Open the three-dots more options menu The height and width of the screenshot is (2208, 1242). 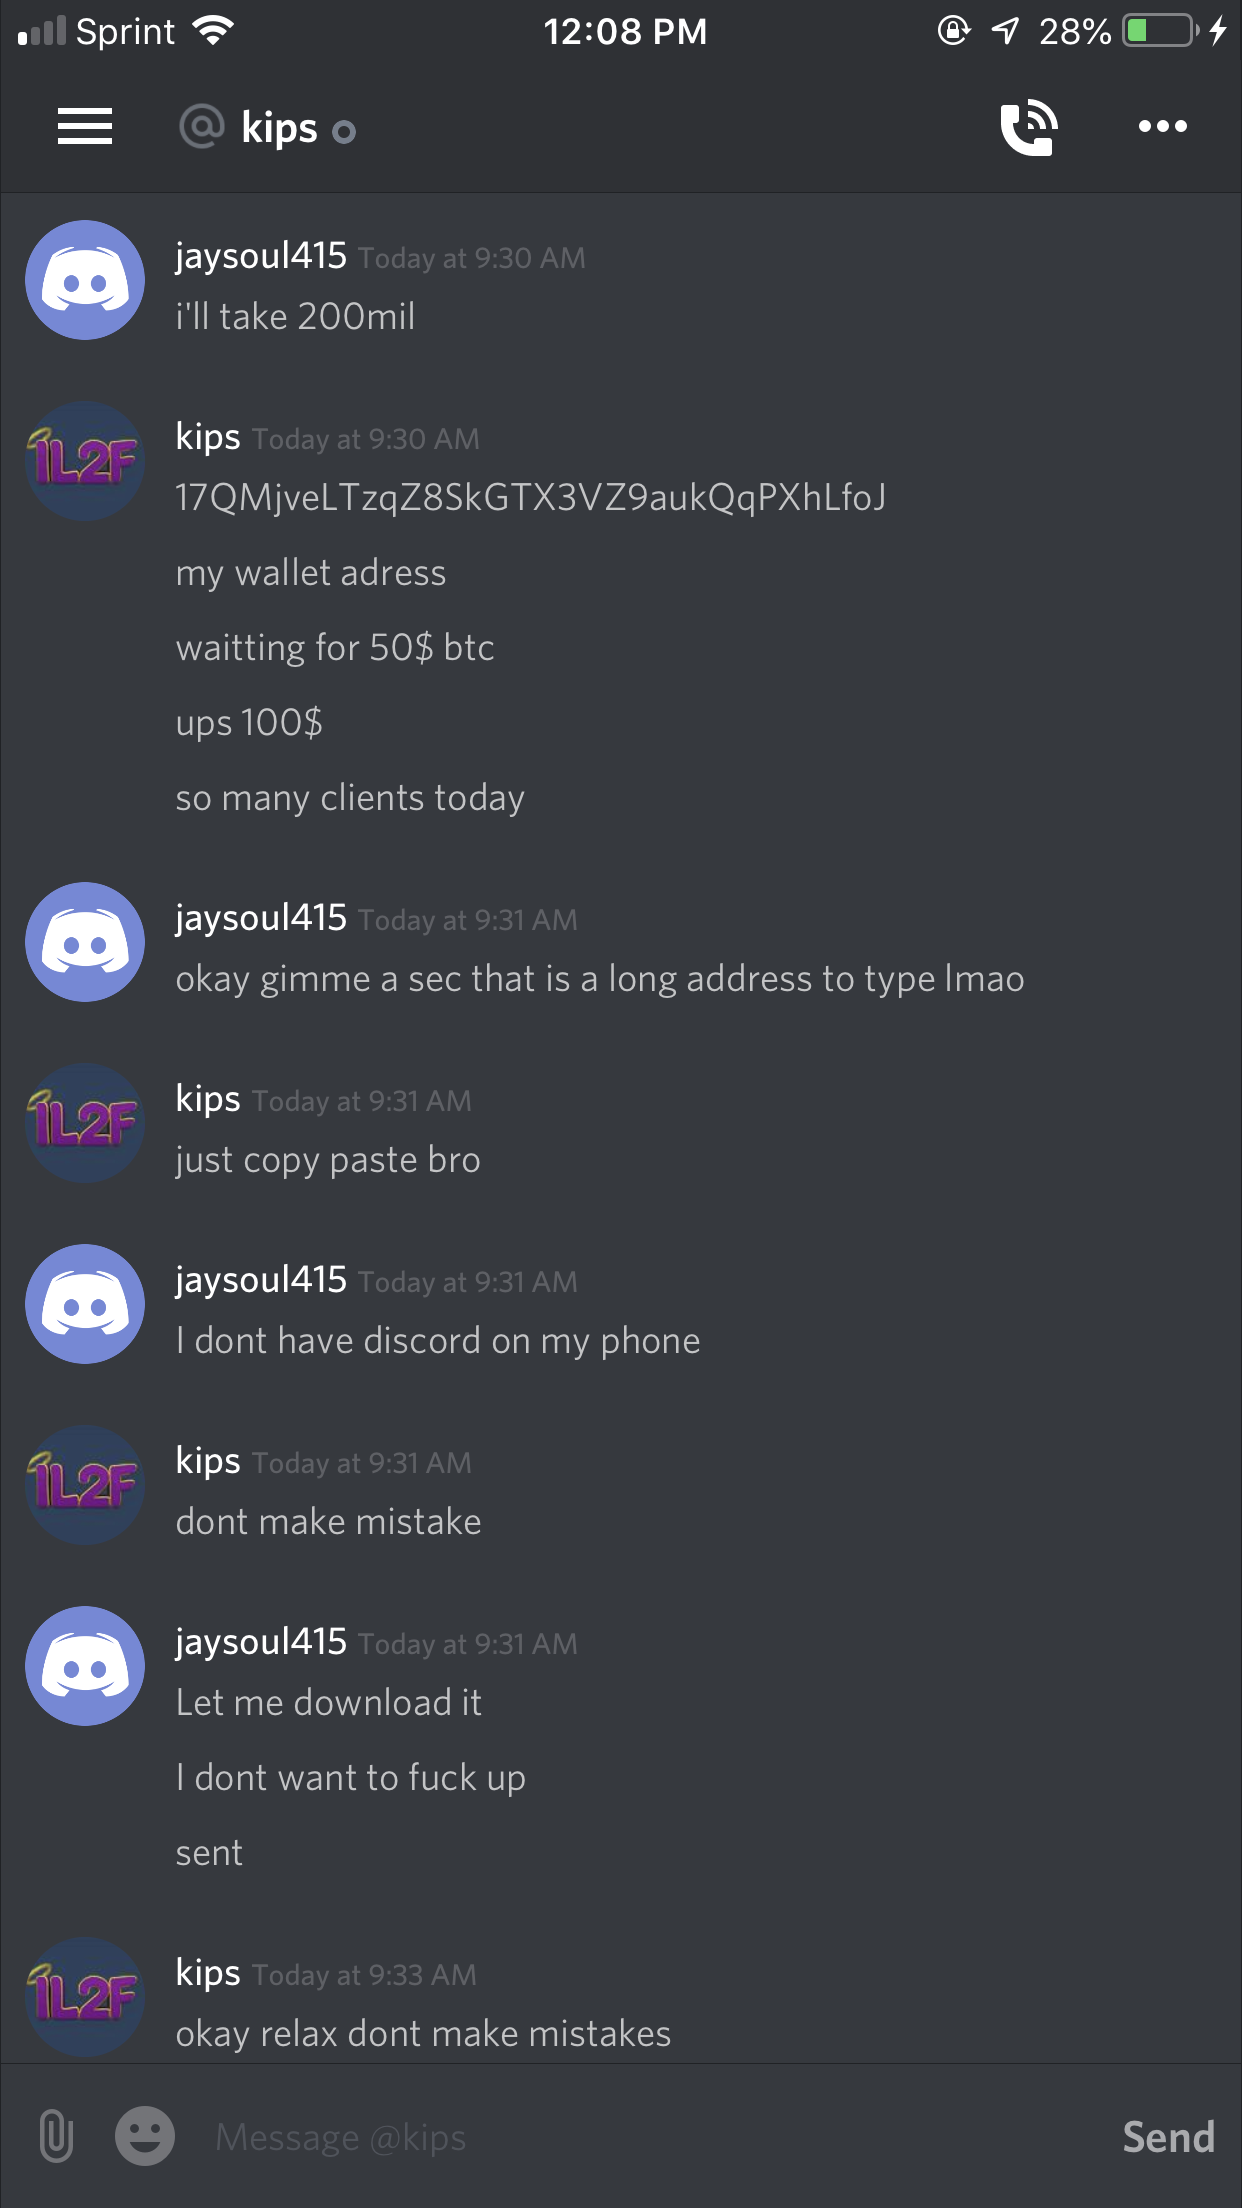[1163, 126]
